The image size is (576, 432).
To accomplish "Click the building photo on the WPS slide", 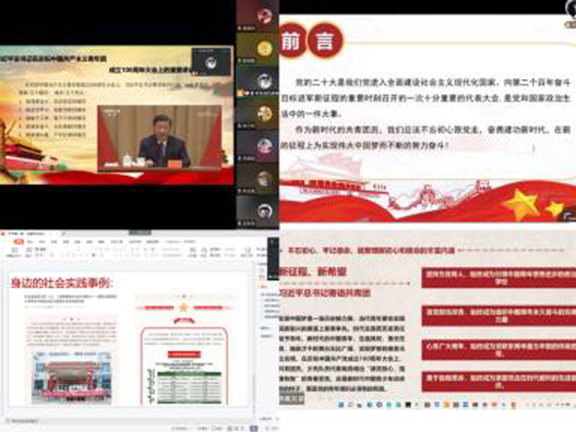I will click(72, 377).
